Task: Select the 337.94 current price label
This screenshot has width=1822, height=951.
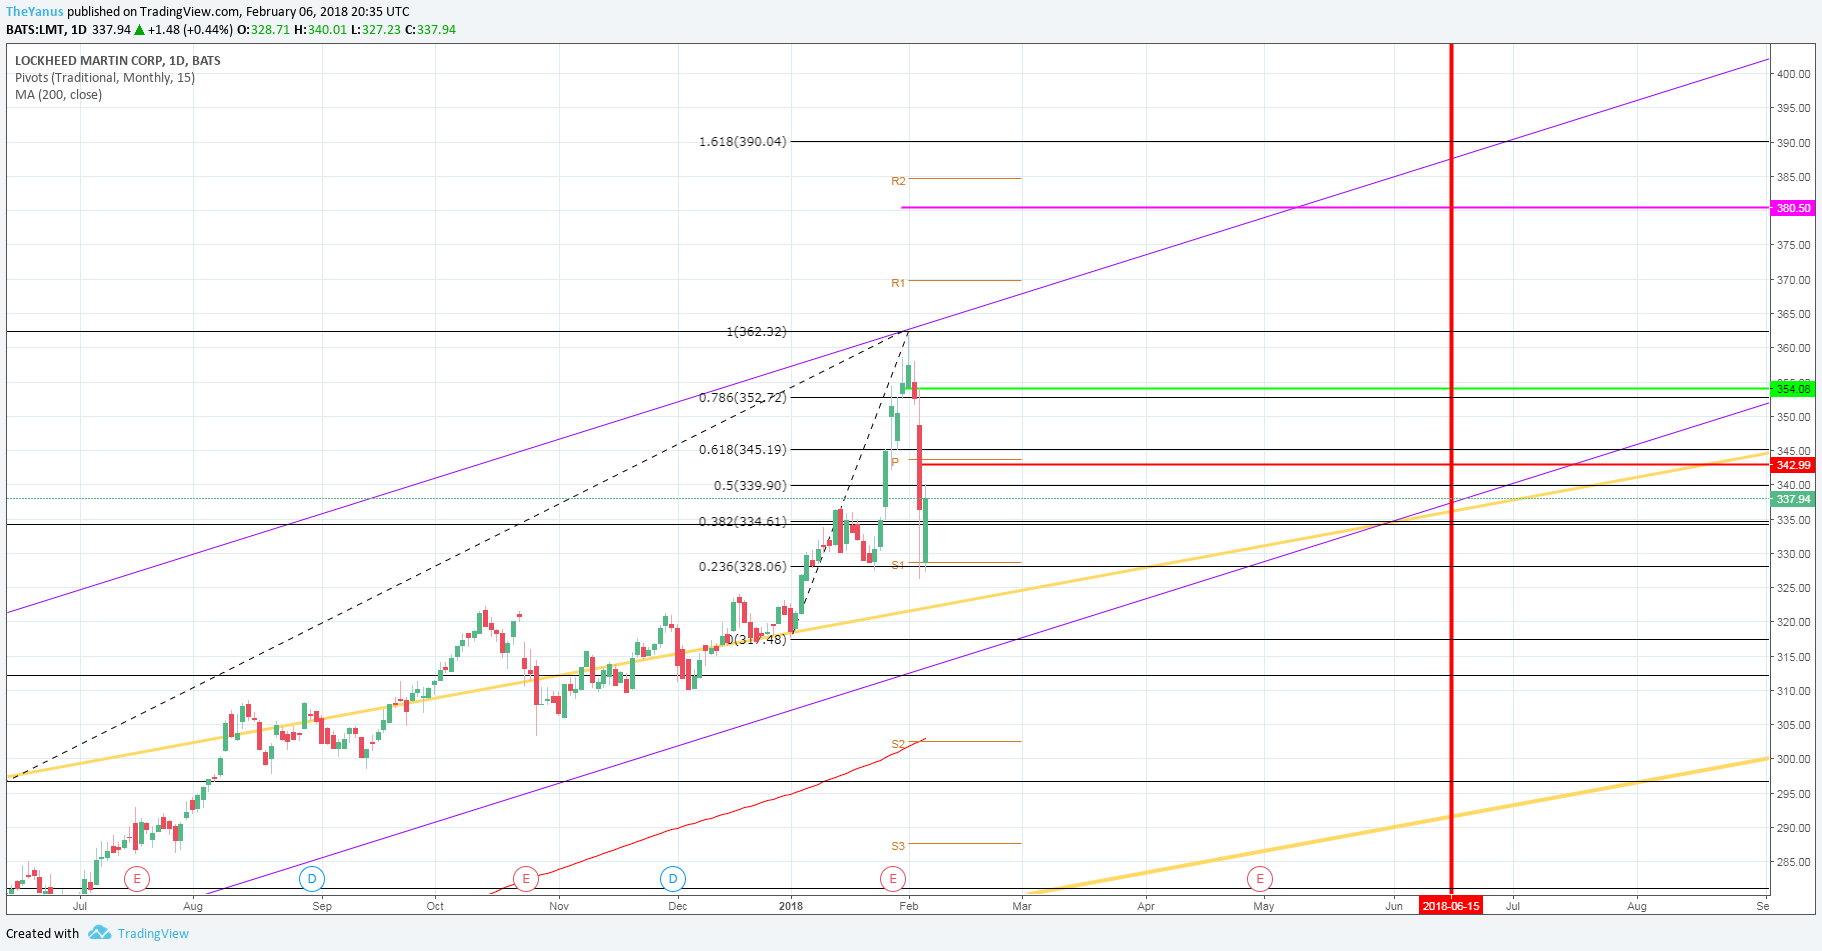Action: pos(1793,499)
